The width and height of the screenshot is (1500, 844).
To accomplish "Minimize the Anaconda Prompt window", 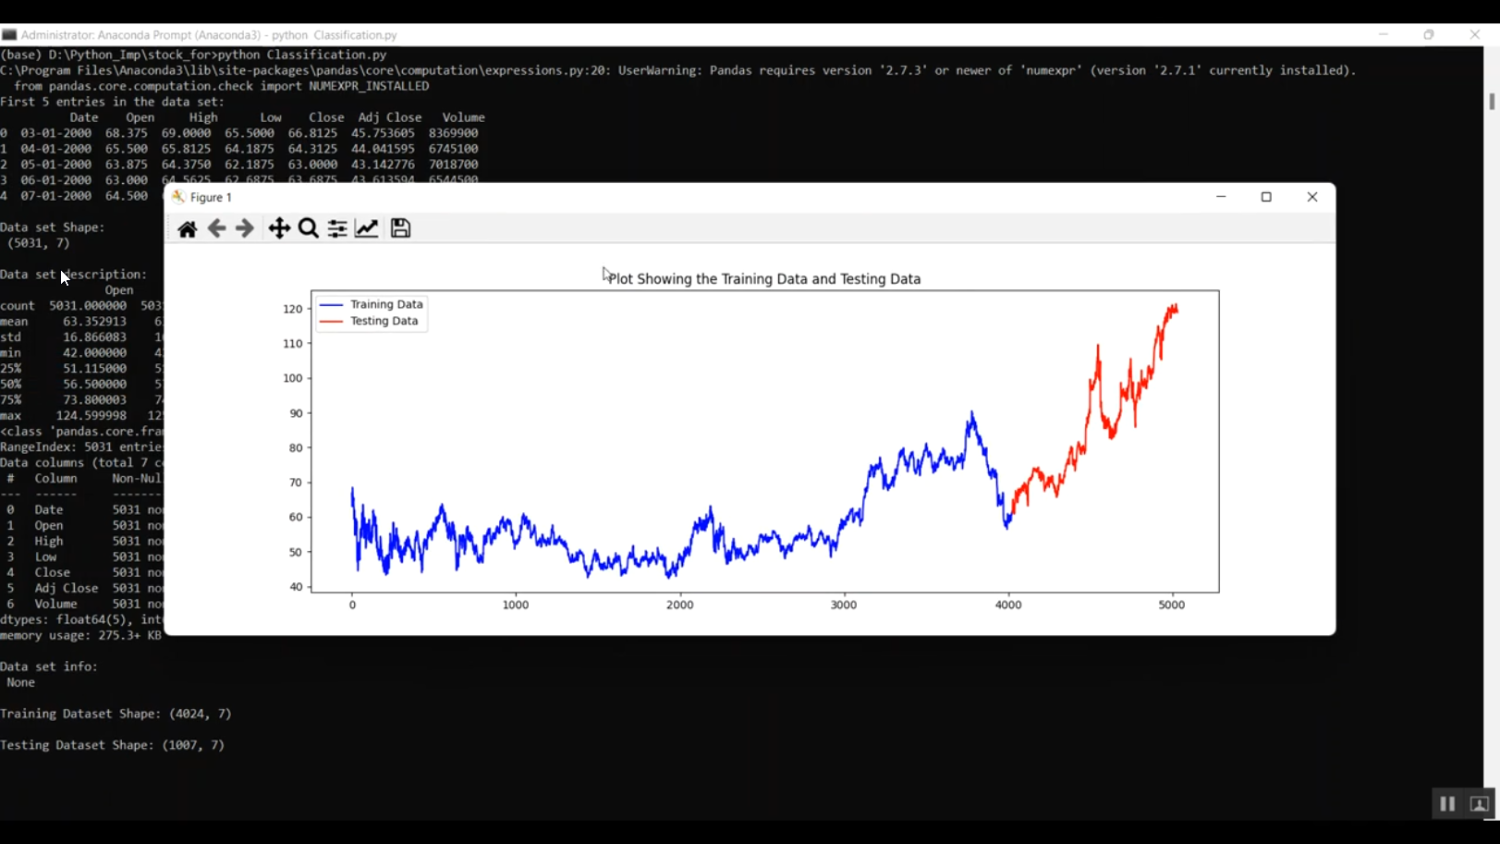I will click(x=1384, y=35).
